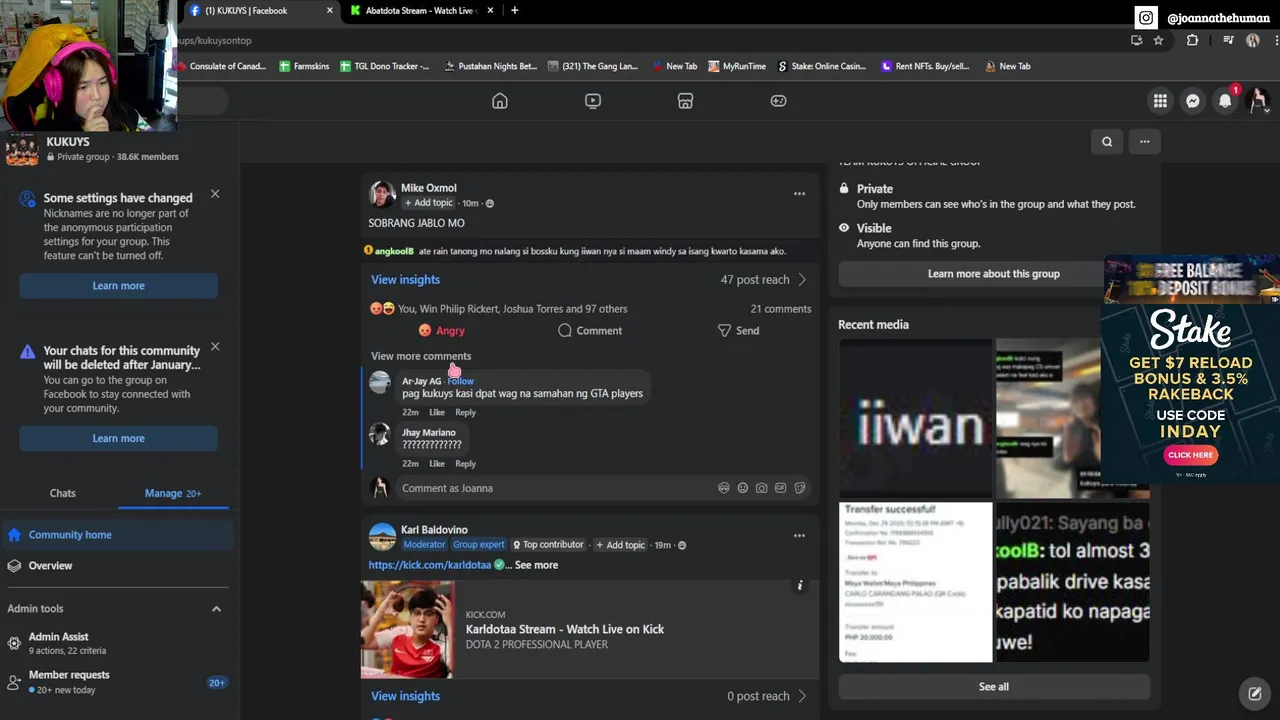Expand 'See more' on Karl Baldovino post

pyautogui.click(x=536, y=565)
